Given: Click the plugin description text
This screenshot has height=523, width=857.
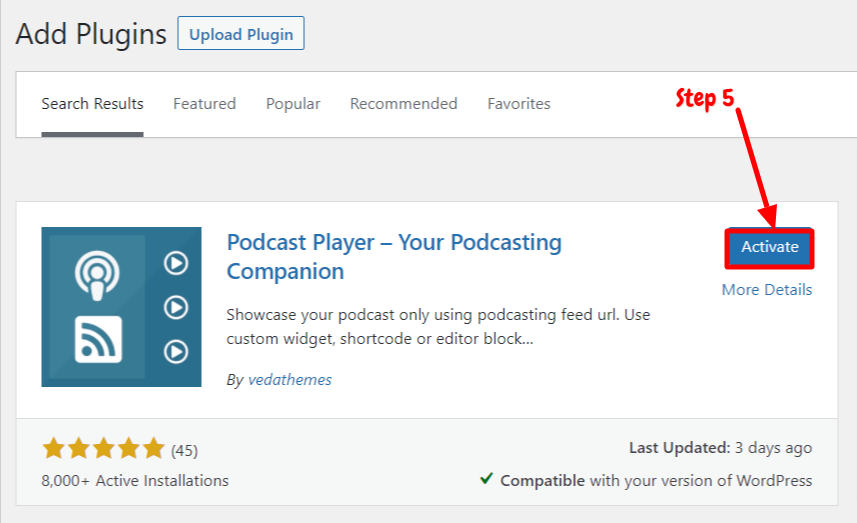Looking at the screenshot, I should [438, 327].
